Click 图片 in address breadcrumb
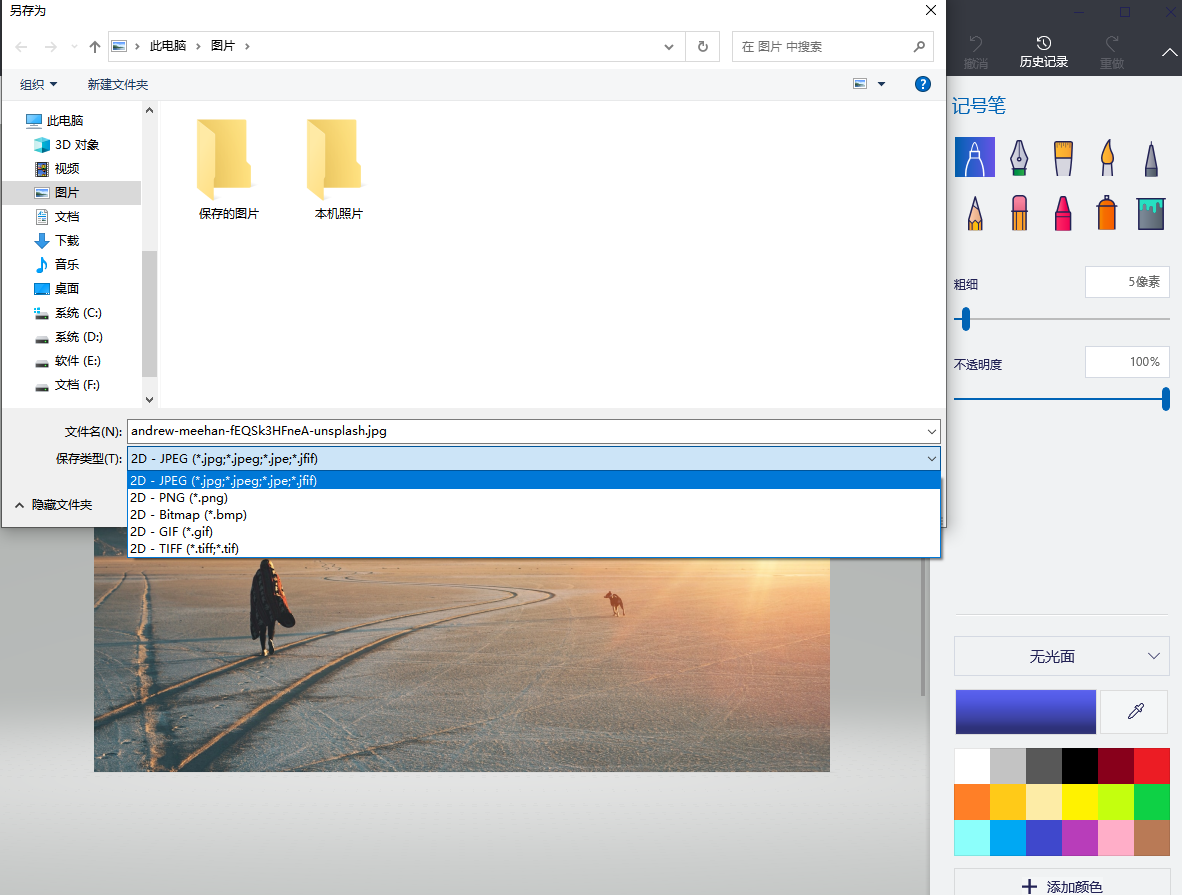The image size is (1182, 895). pyautogui.click(x=222, y=46)
